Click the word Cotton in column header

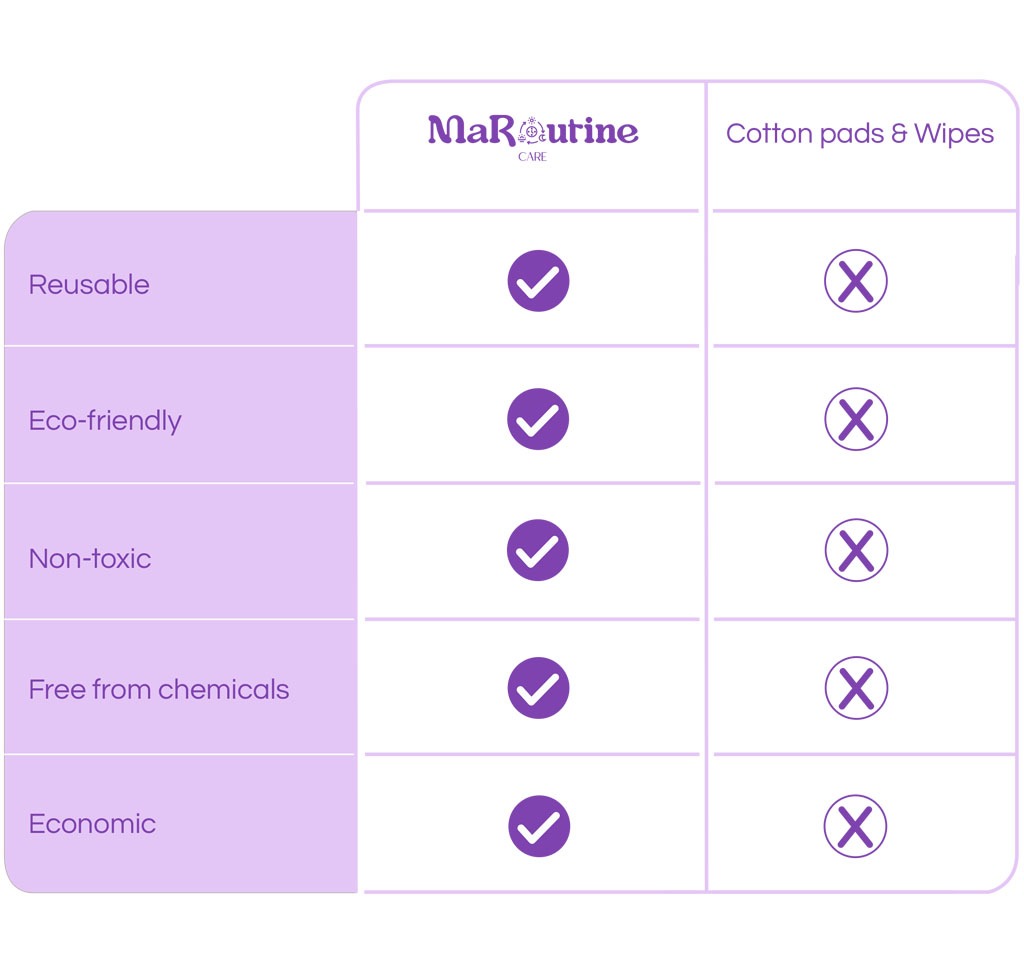pos(763,134)
